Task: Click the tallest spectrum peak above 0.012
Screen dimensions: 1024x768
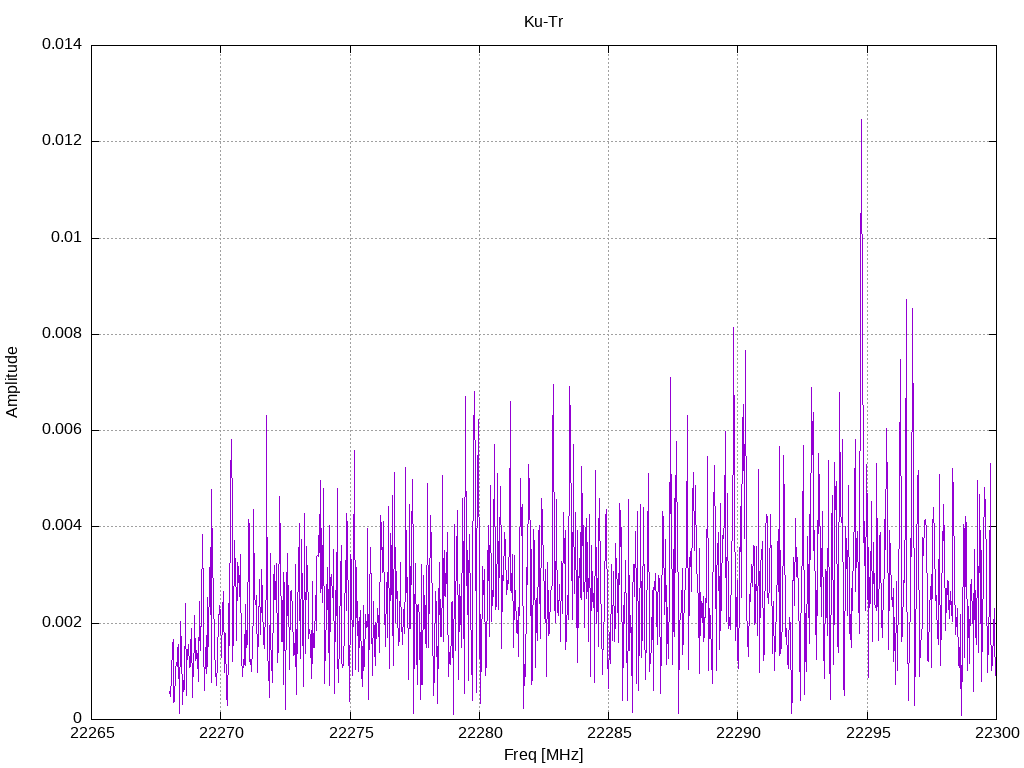Action: (x=861, y=122)
